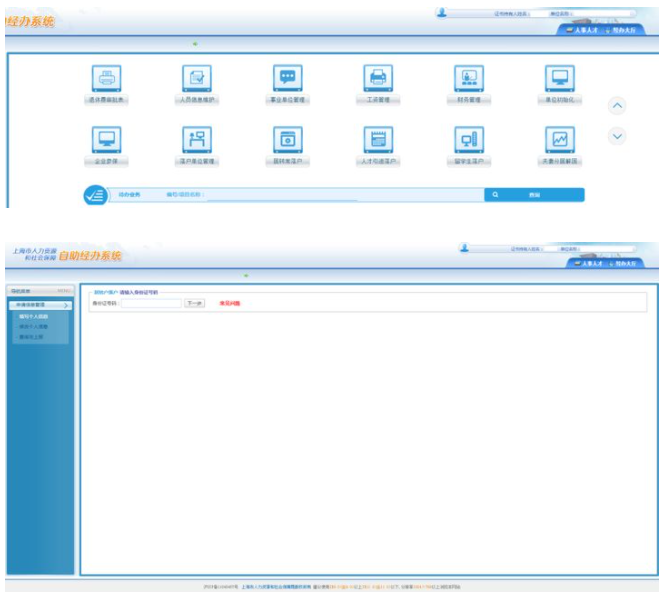Click the 工资管理 label button
666x598 pixels.
coord(378,100)
